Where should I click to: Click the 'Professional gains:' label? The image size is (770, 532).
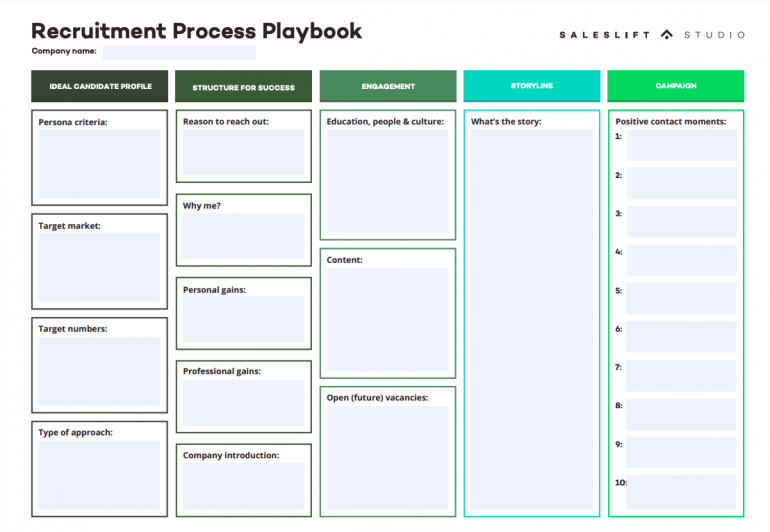tap(222, 371)
